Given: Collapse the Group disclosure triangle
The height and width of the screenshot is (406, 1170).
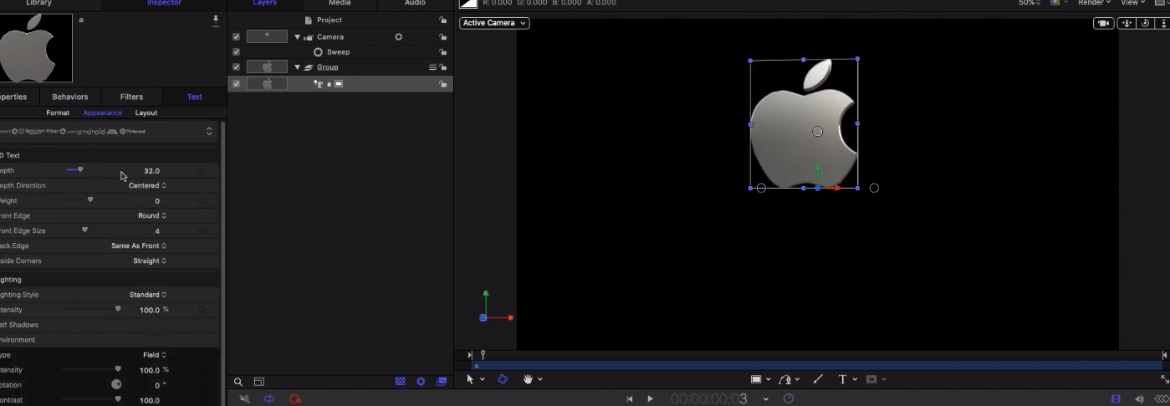Looking at the screenshot, I should [297, 67].
